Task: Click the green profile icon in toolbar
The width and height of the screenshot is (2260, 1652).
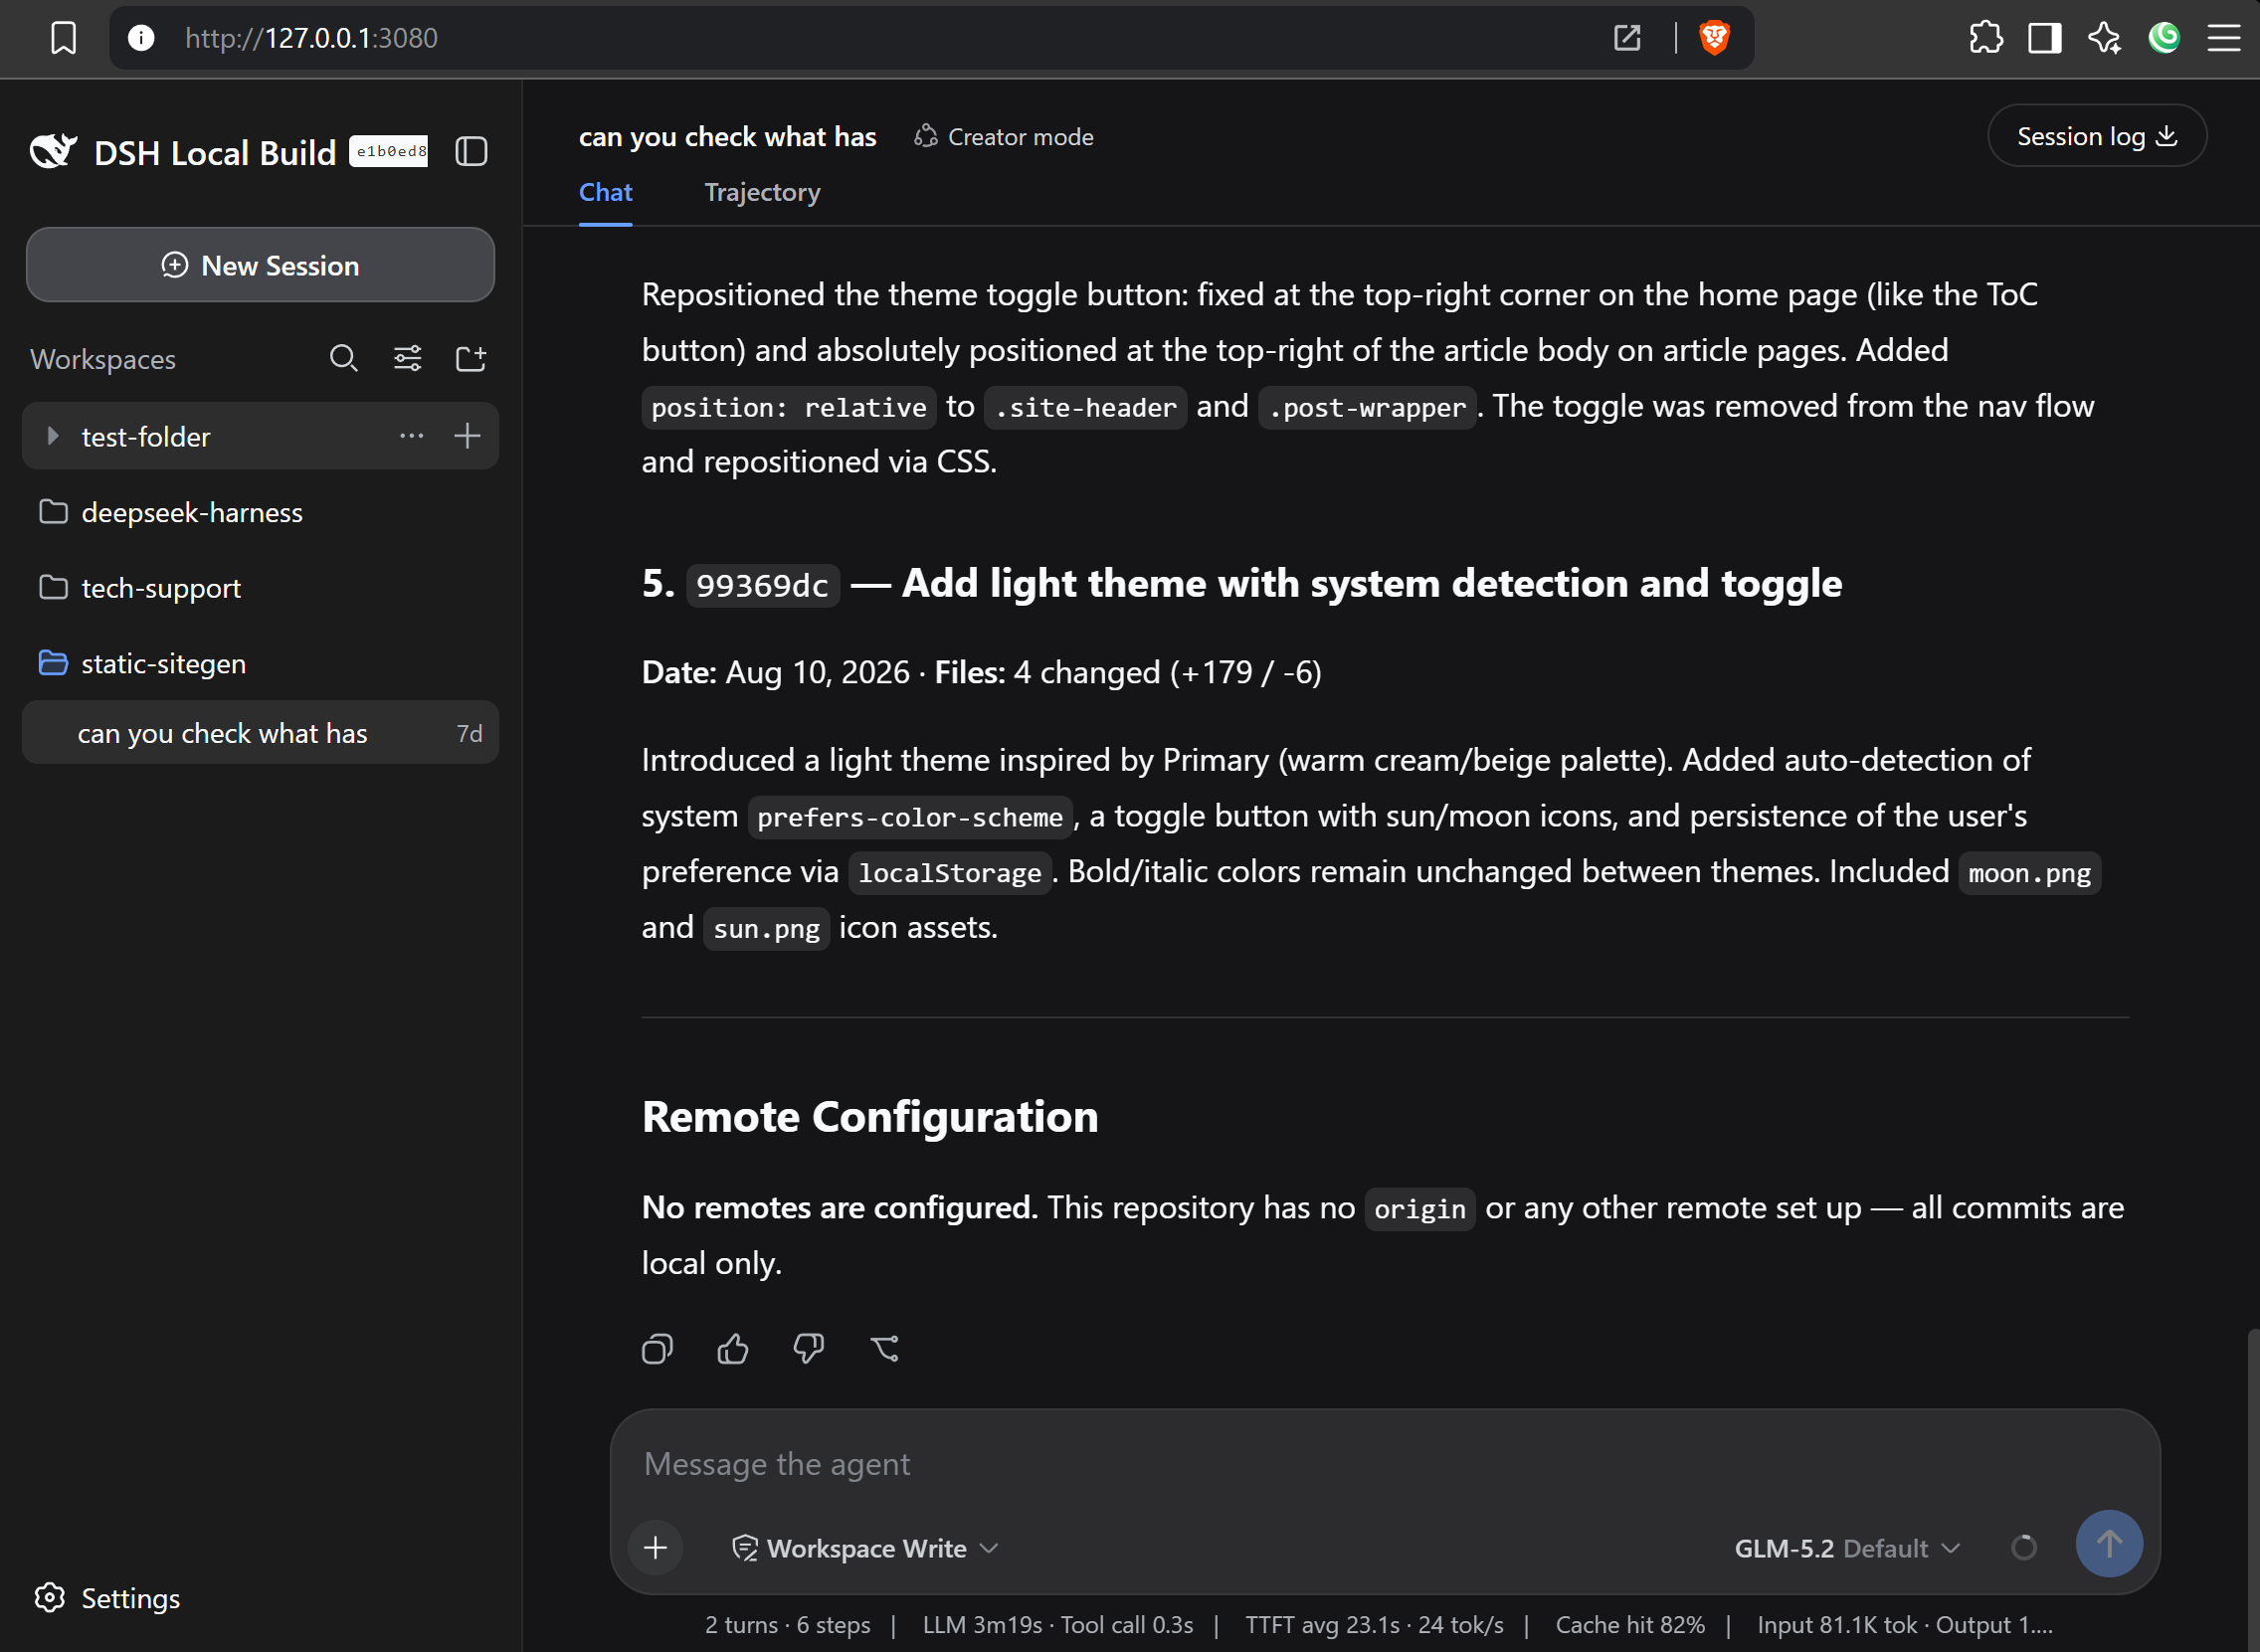Action: 2164,38
